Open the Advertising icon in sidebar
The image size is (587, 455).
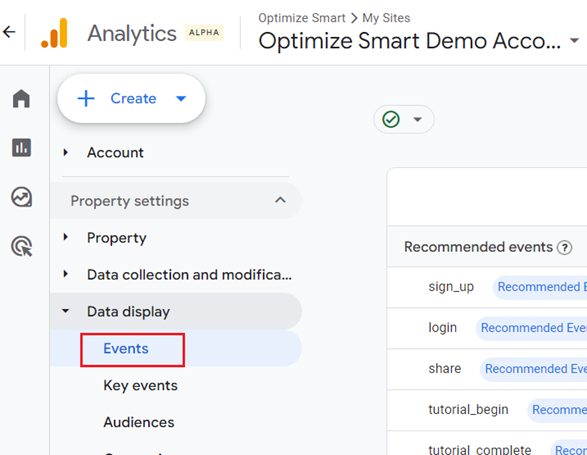[x=22, y=246]
